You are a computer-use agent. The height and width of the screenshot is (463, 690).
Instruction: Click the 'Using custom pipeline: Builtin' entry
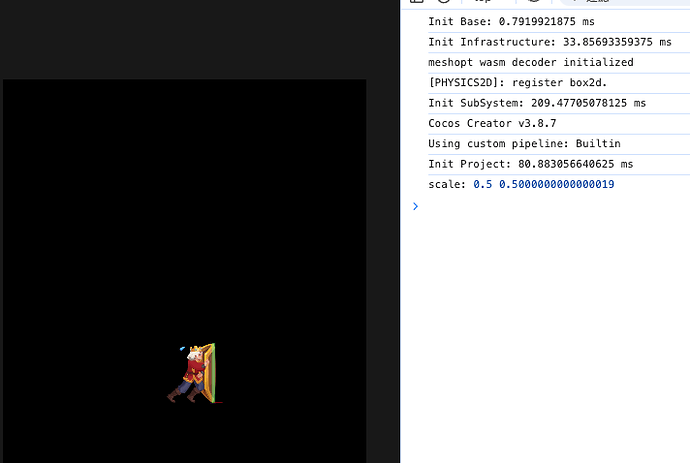point(524,143)
